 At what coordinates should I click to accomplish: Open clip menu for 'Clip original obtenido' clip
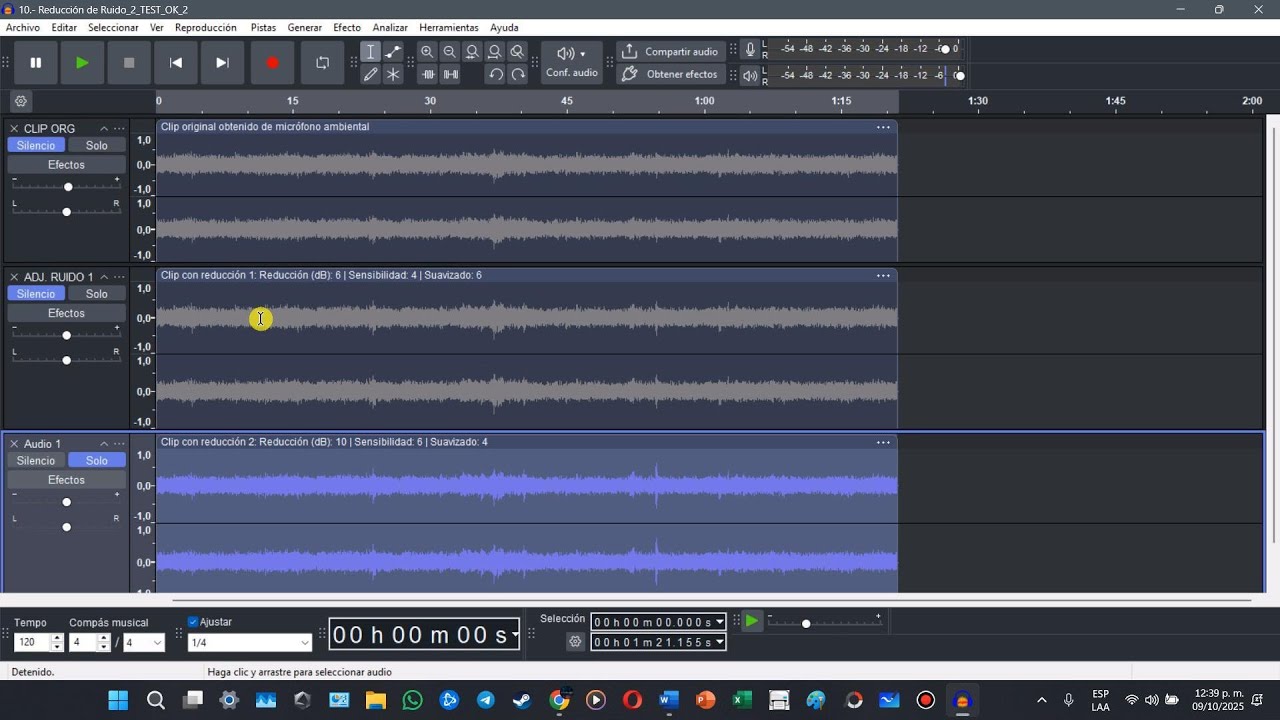[883, 127]
